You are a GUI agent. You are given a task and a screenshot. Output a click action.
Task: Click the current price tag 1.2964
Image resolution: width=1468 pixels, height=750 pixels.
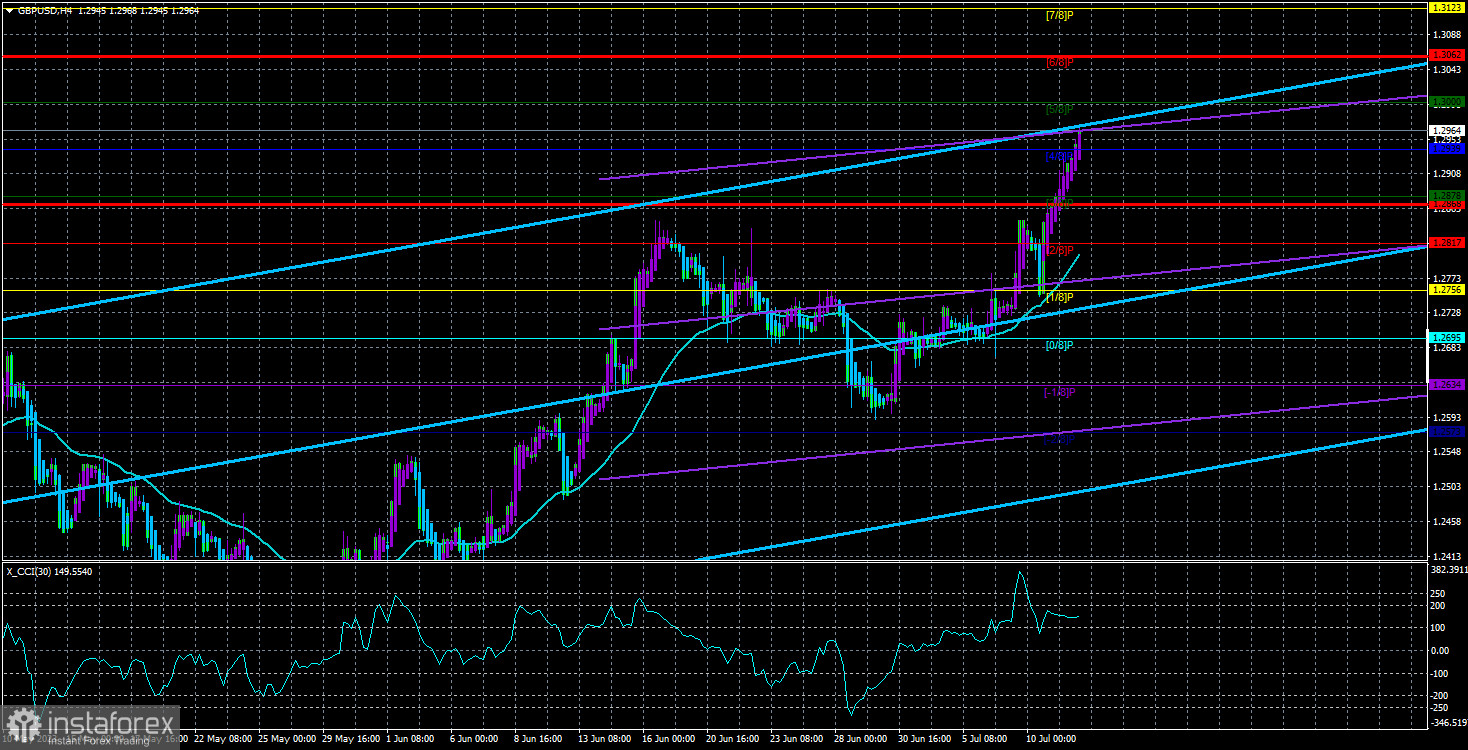[x=1447, y=130]
